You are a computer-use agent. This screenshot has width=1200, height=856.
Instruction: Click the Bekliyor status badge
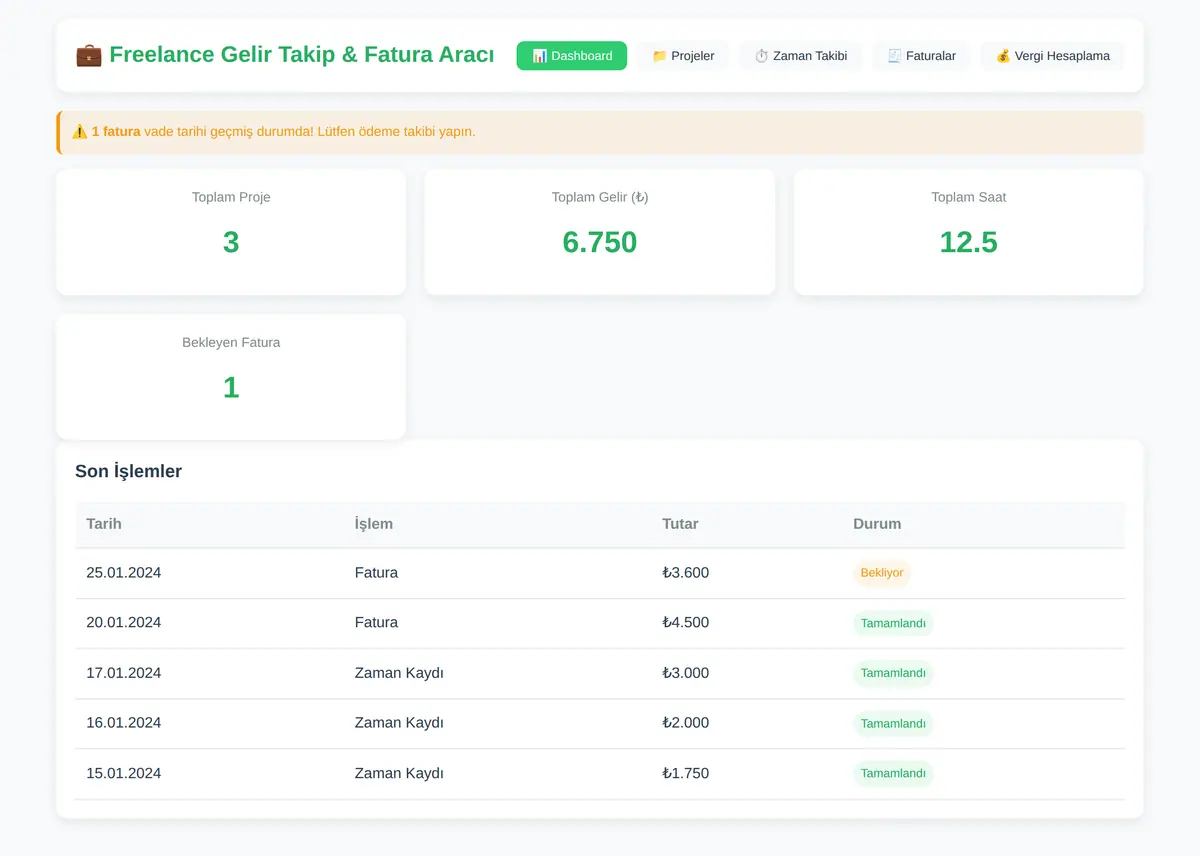[x=882, y=573]
